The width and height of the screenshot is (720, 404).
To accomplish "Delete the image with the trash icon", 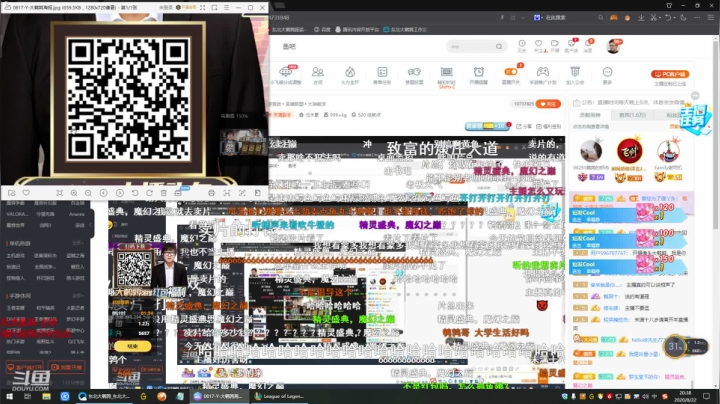I will (163, 193).
